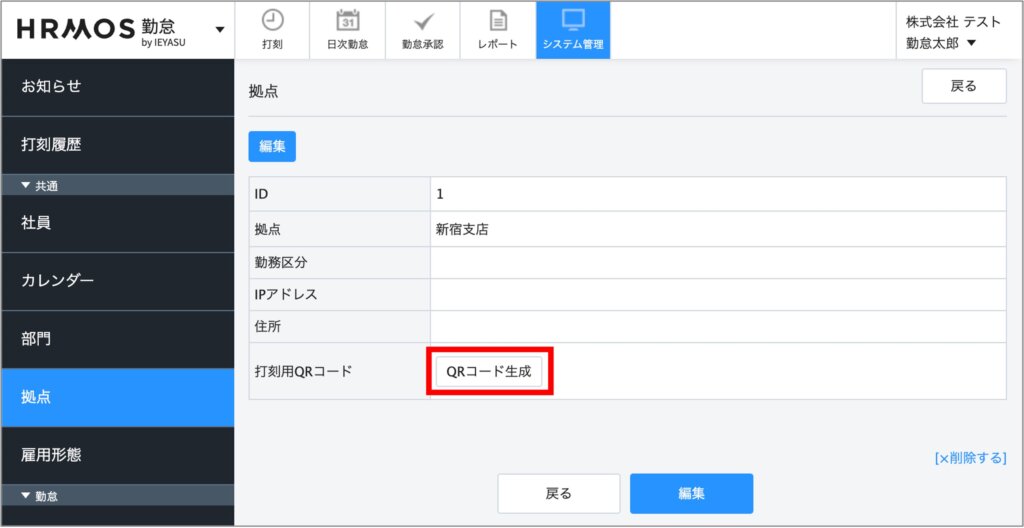The width and height of the screenshot is (1024, 528).
Task: Open the 打刻 clock icon tab
Action: pyautogui.click(x=272, y=30)
